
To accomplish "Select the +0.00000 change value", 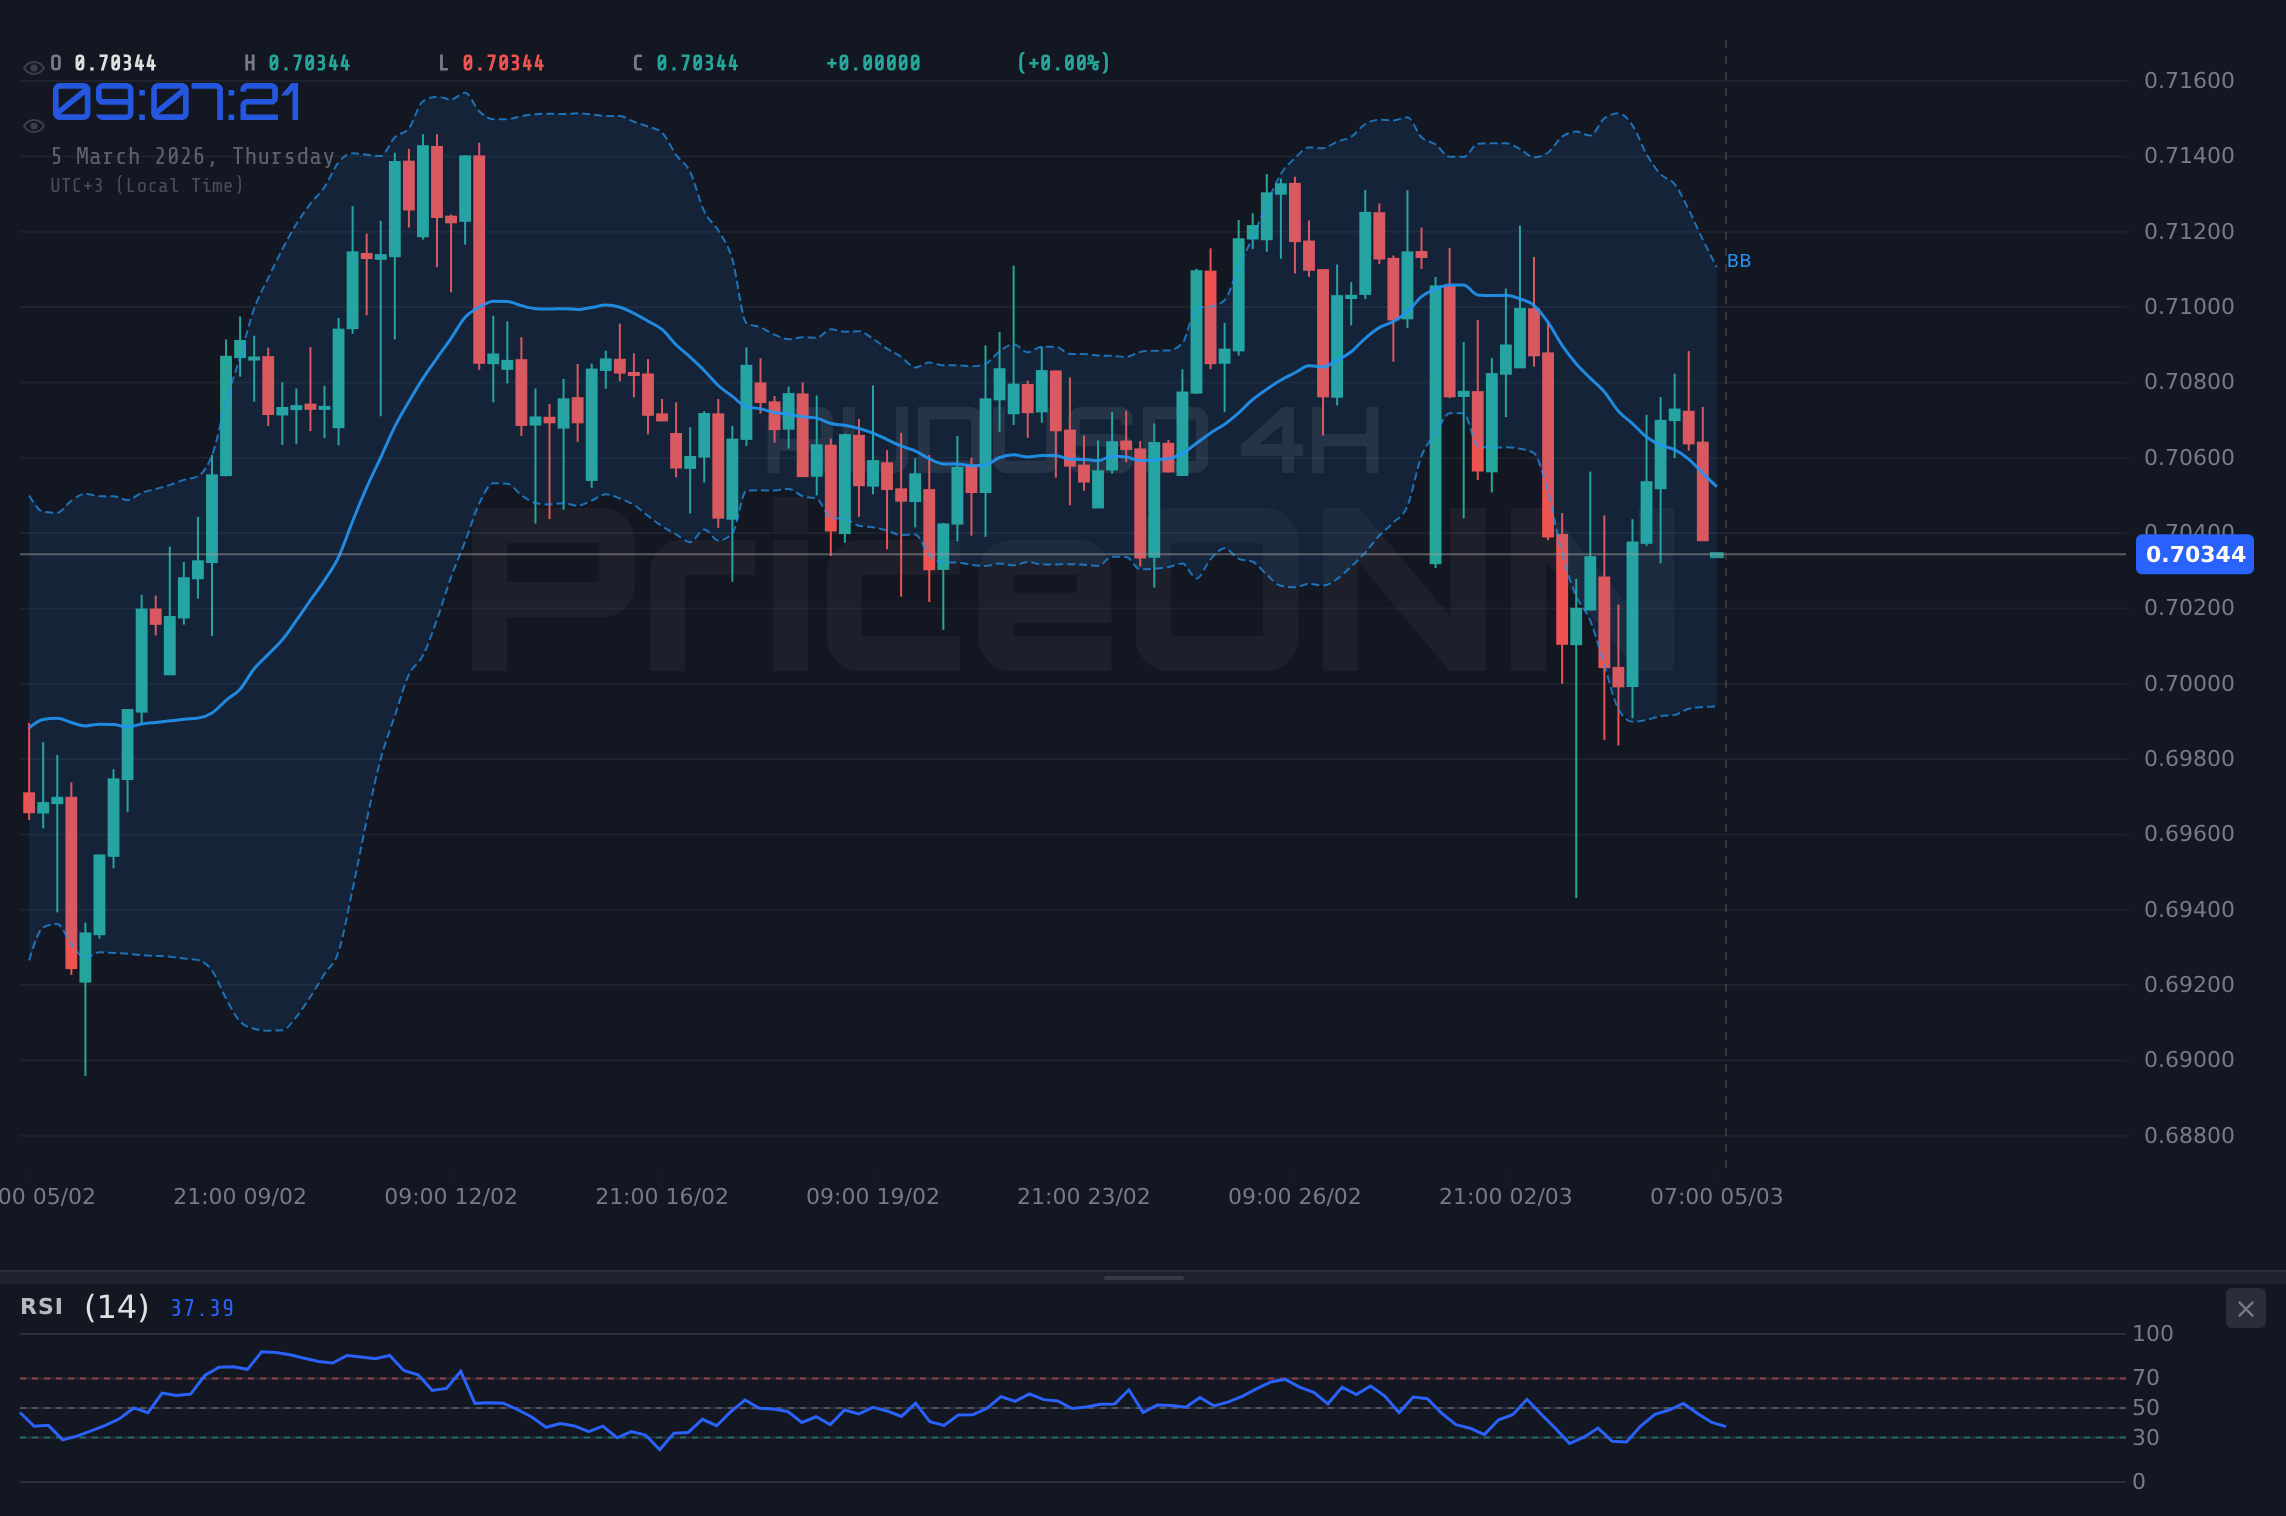I will pos(872,61).
